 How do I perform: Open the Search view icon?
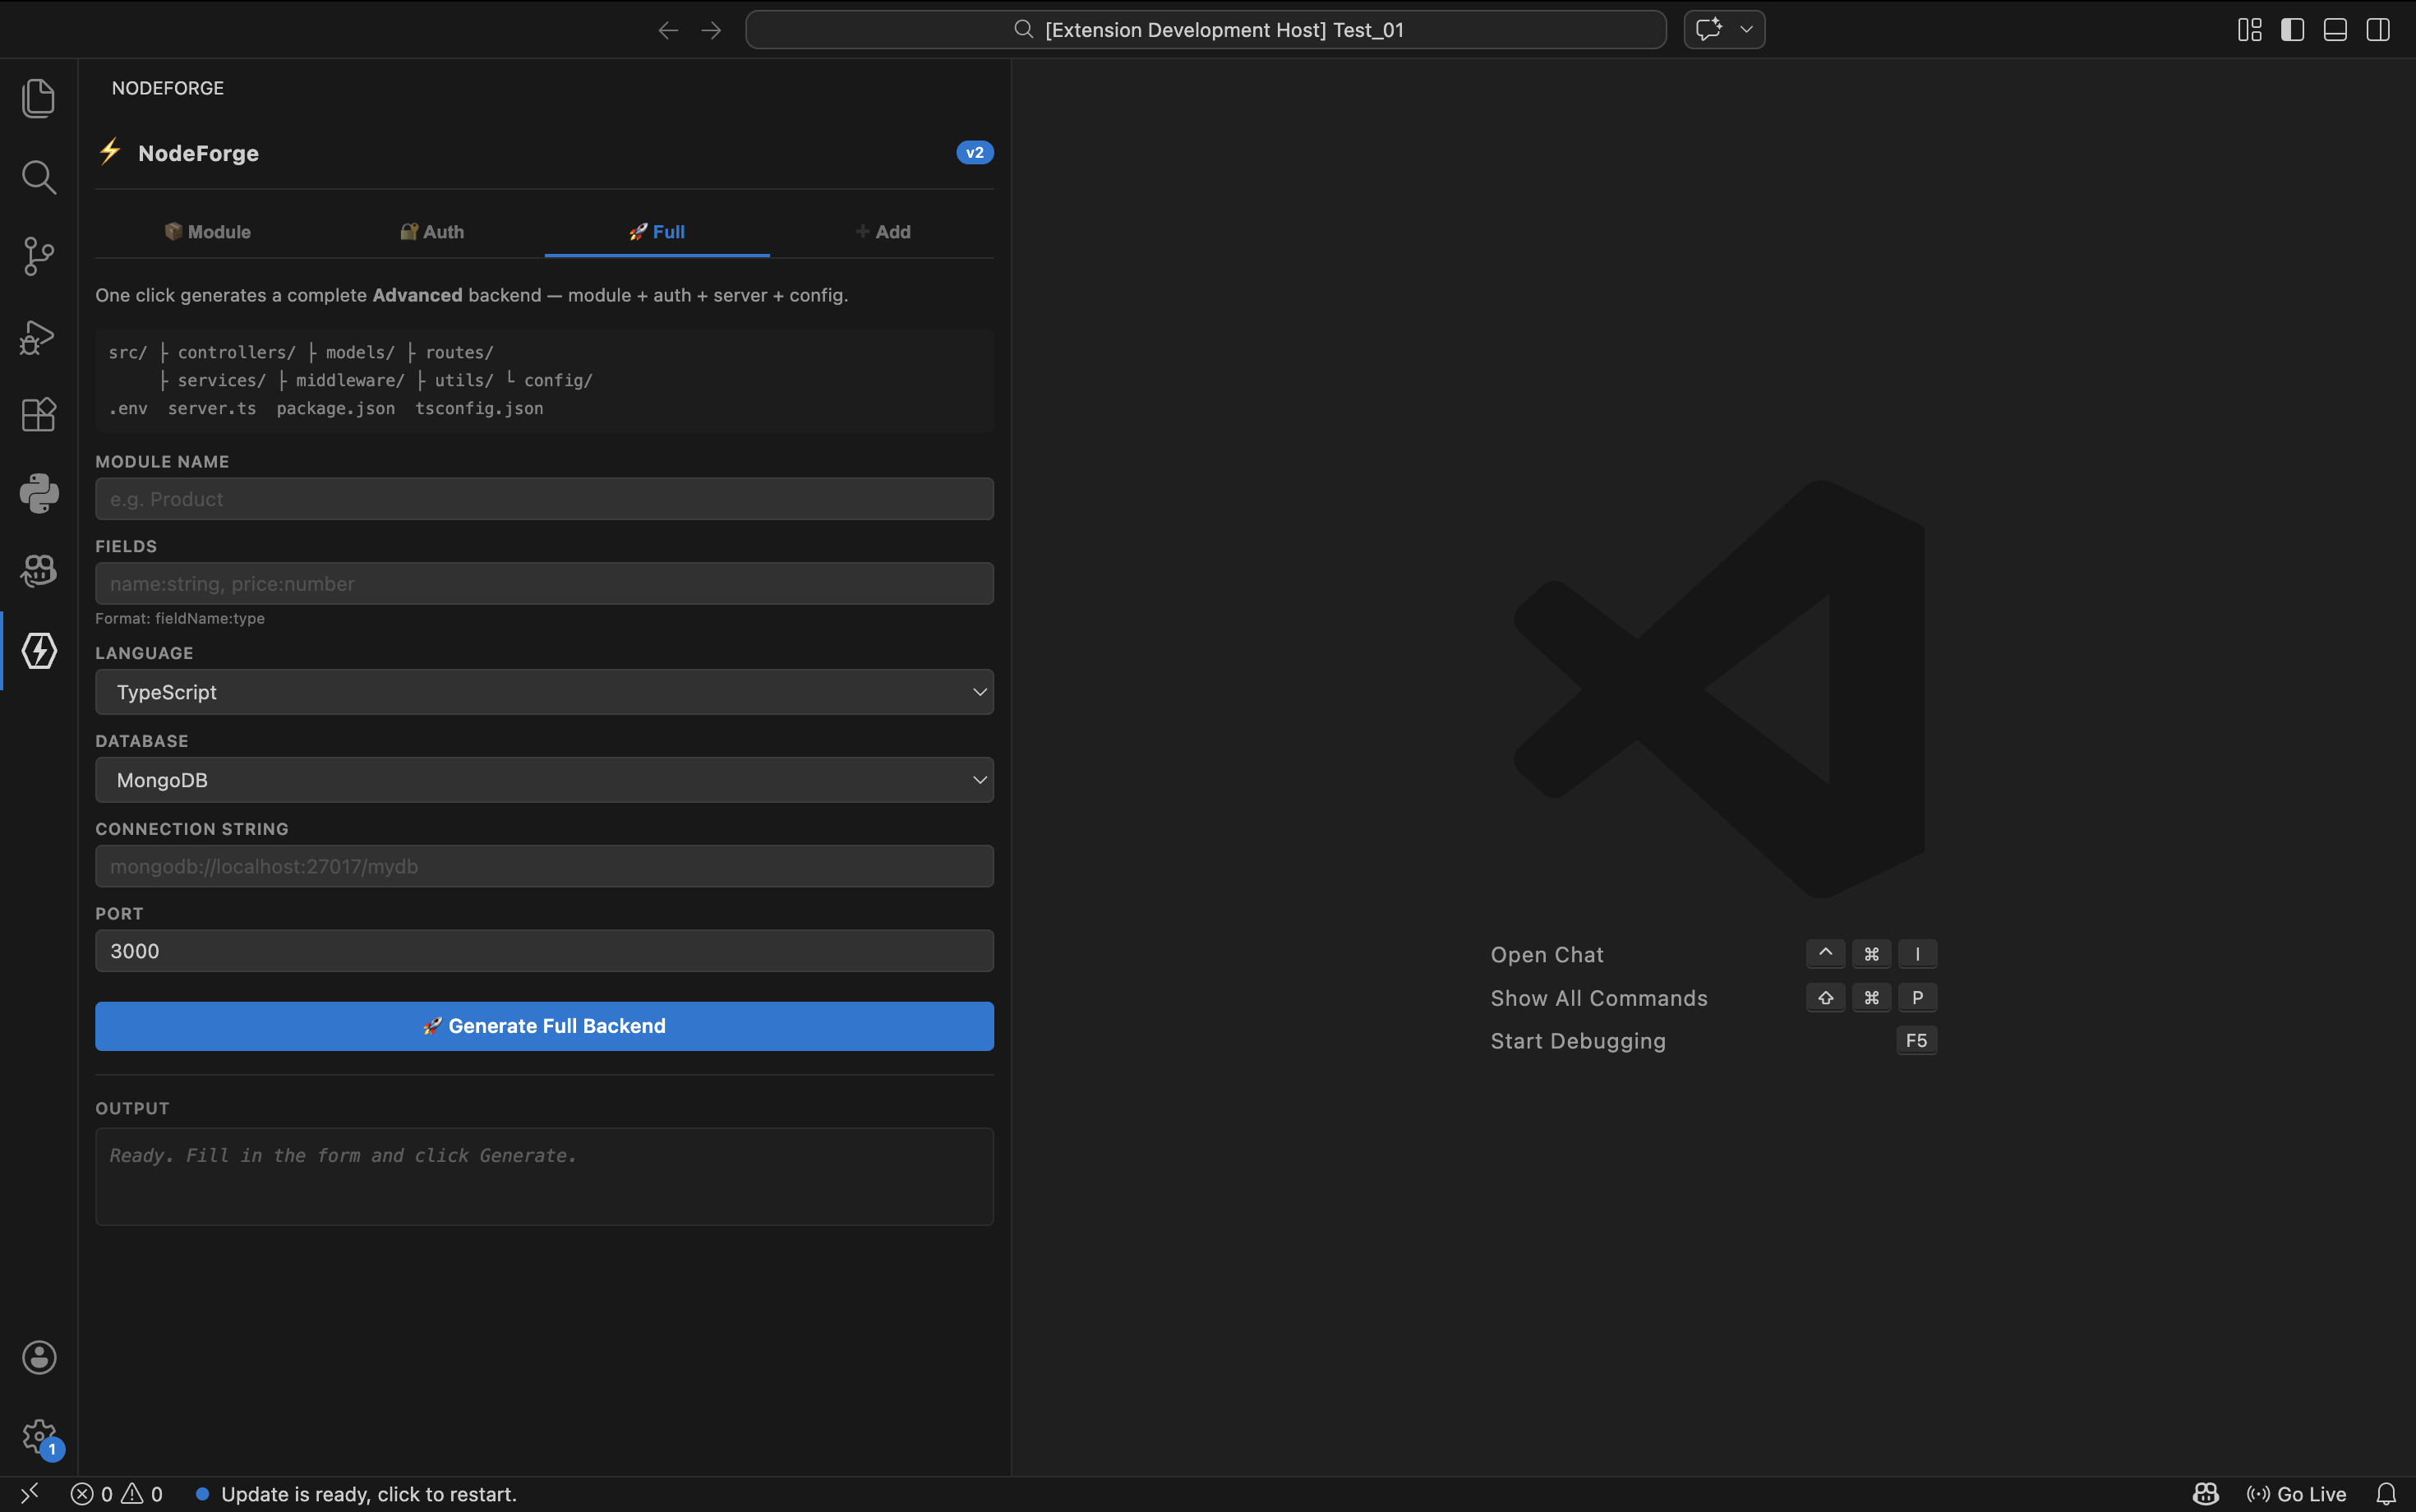[38, 177]
